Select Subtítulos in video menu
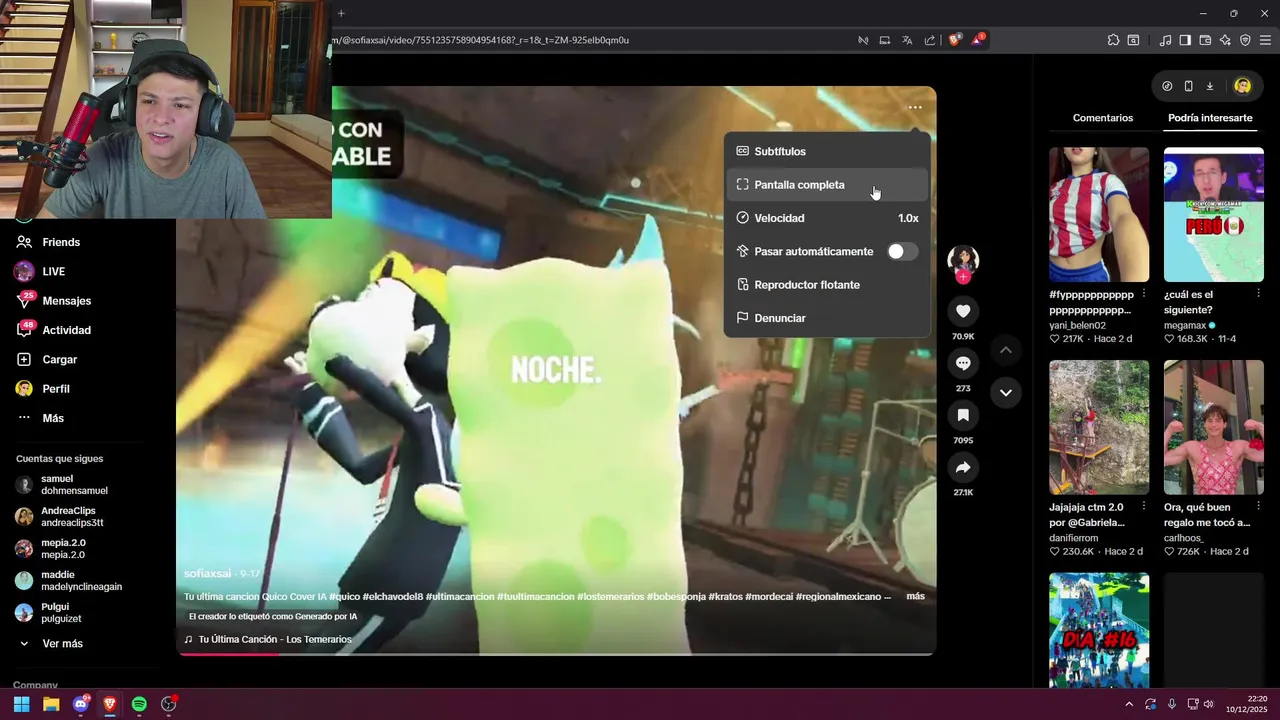Screen dimensions: 1280x720 point(827,151)
